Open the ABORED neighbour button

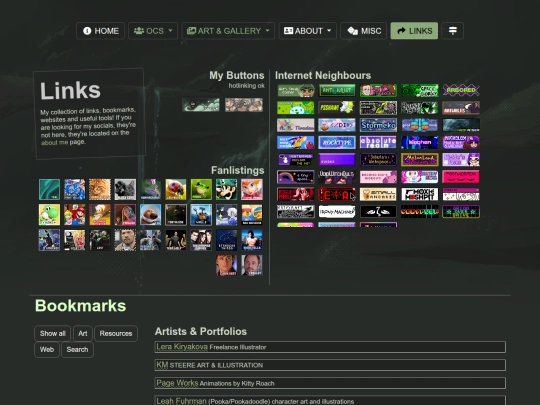click(461, 91)
